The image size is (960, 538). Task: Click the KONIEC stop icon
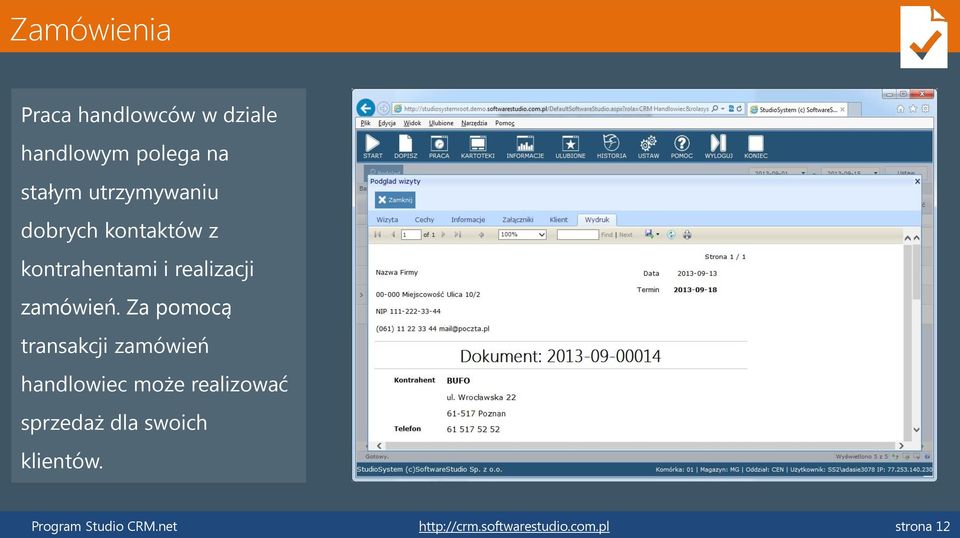tap(756, 146)
